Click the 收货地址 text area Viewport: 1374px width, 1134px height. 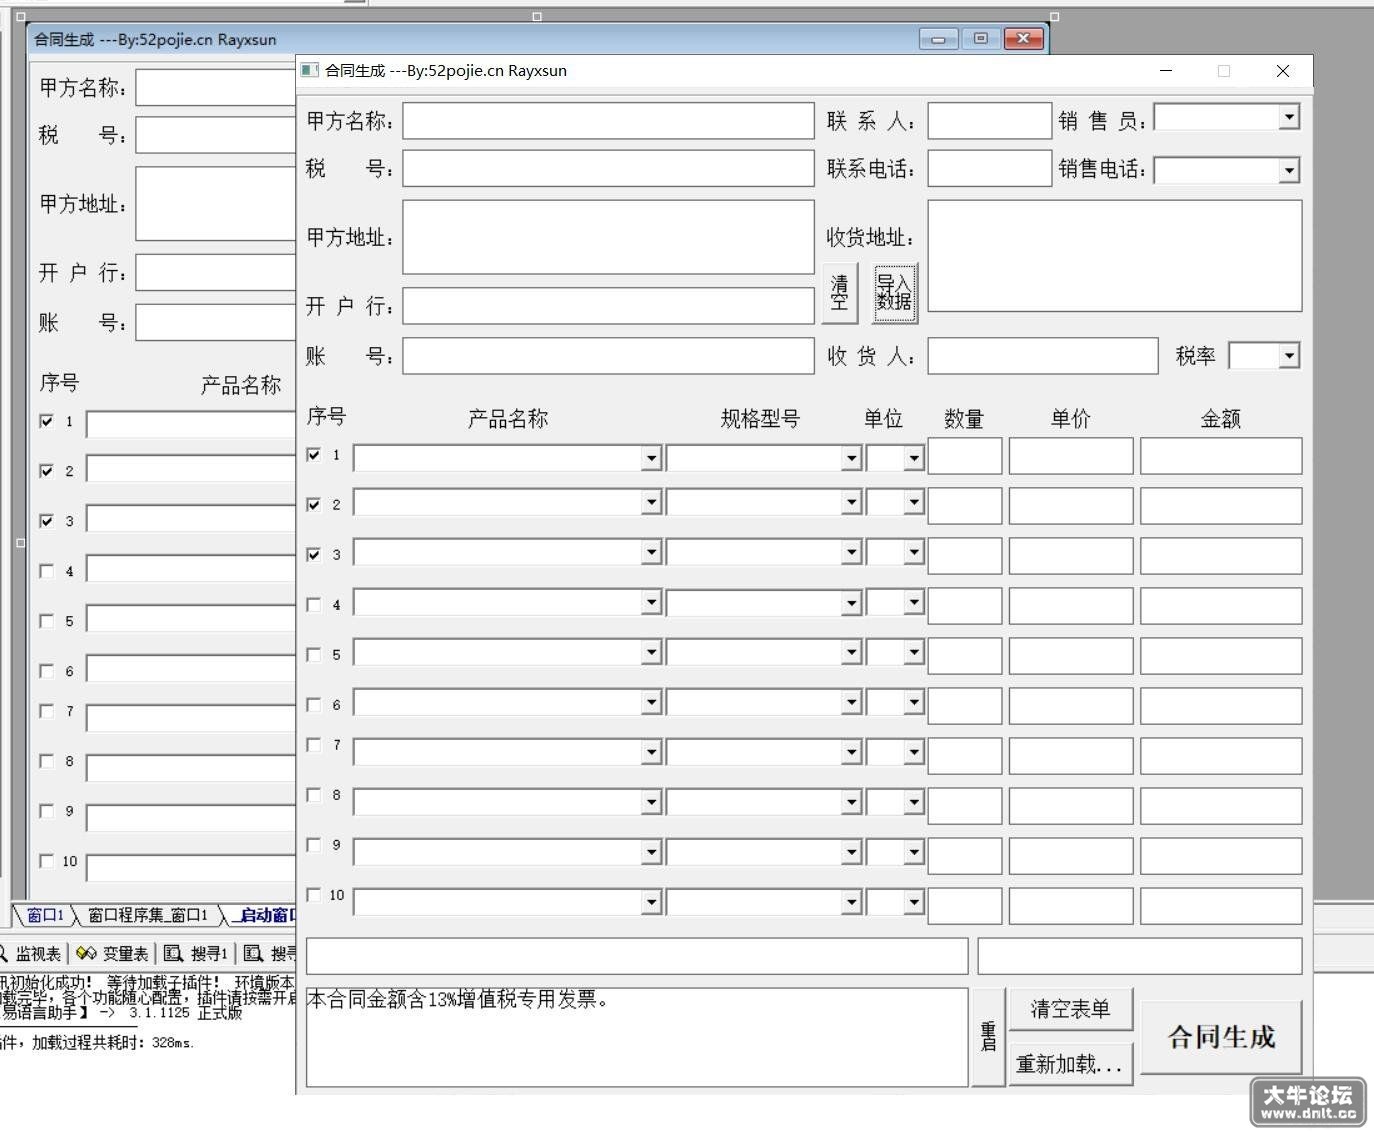click(1115, 256)
